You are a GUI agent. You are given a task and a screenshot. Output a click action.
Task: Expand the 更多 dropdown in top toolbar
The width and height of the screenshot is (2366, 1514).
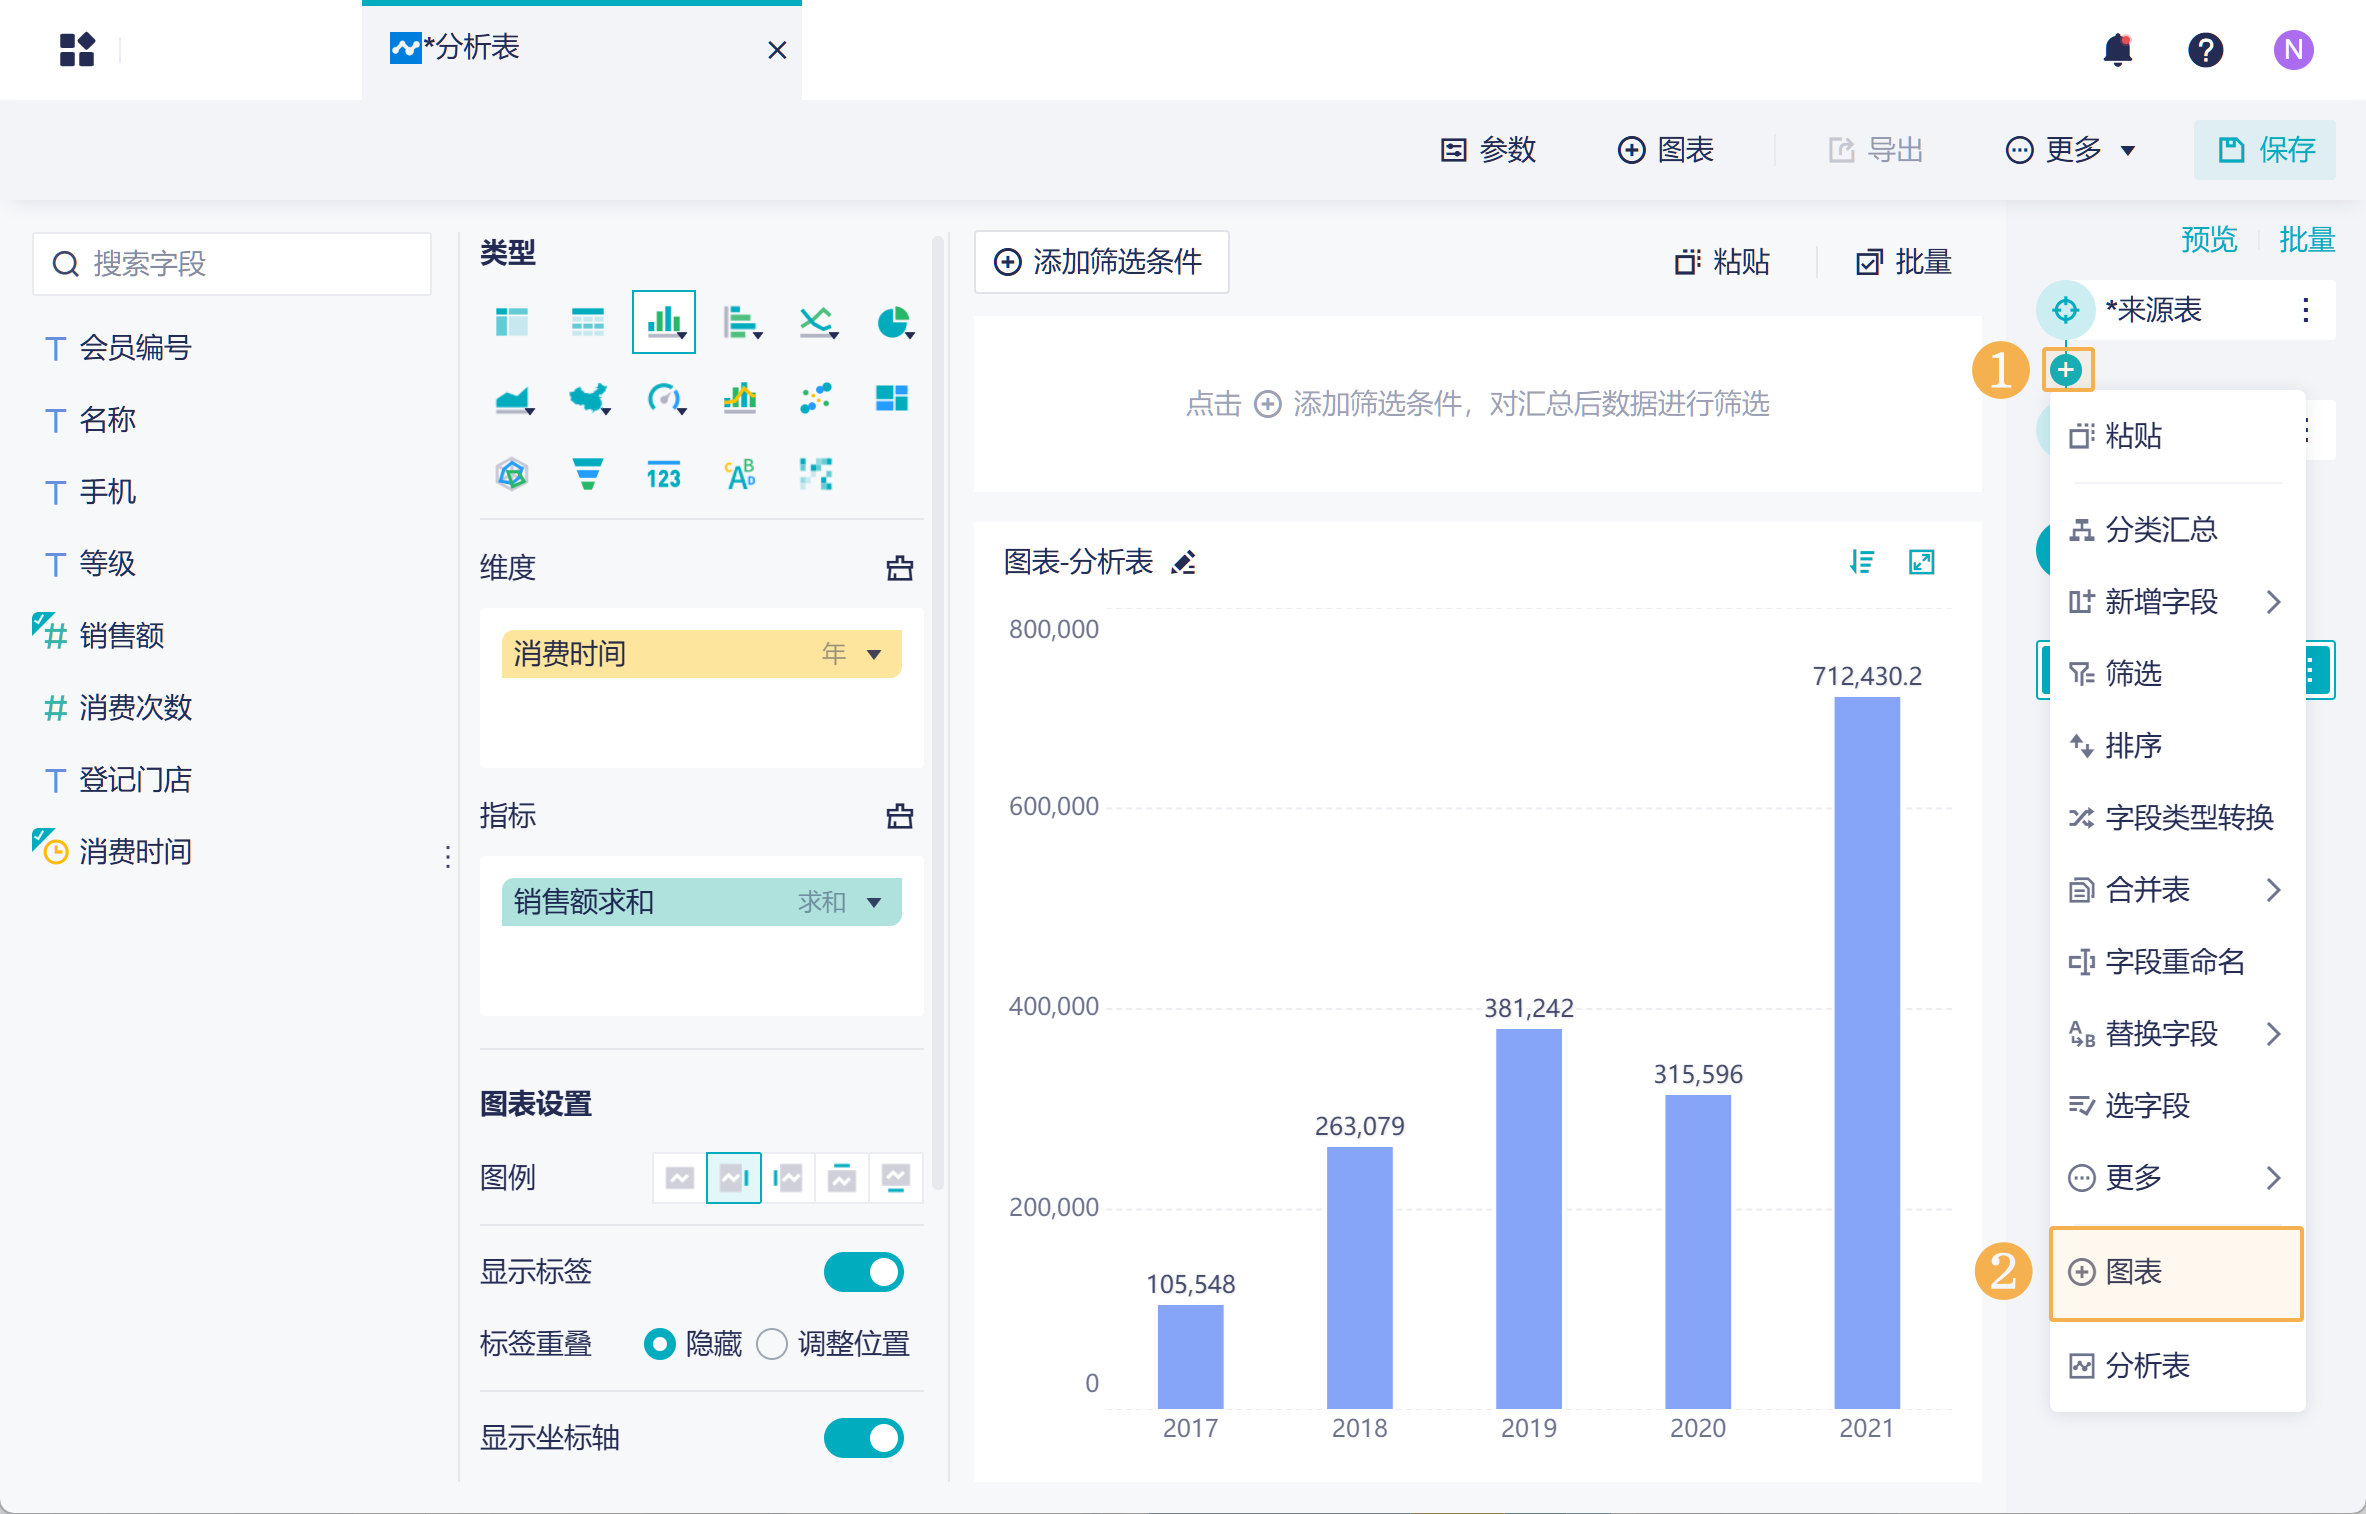[x=2072, y=150]
